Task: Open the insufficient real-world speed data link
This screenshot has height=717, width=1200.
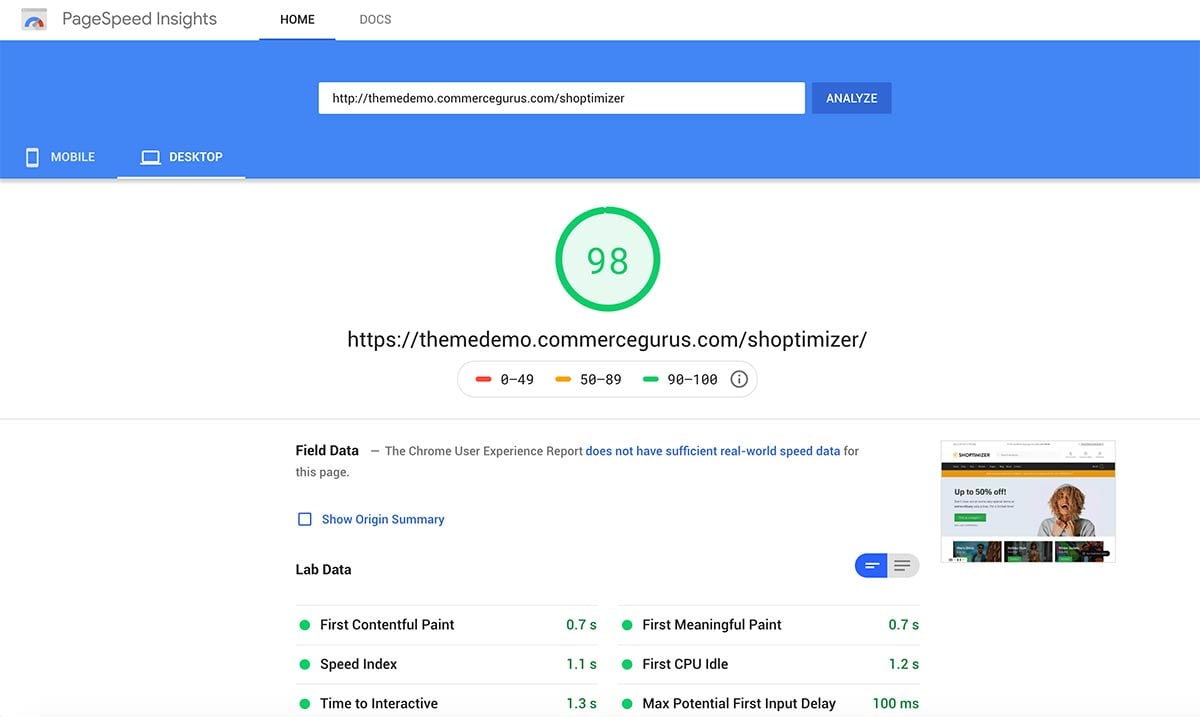Action: coord(712,451)
